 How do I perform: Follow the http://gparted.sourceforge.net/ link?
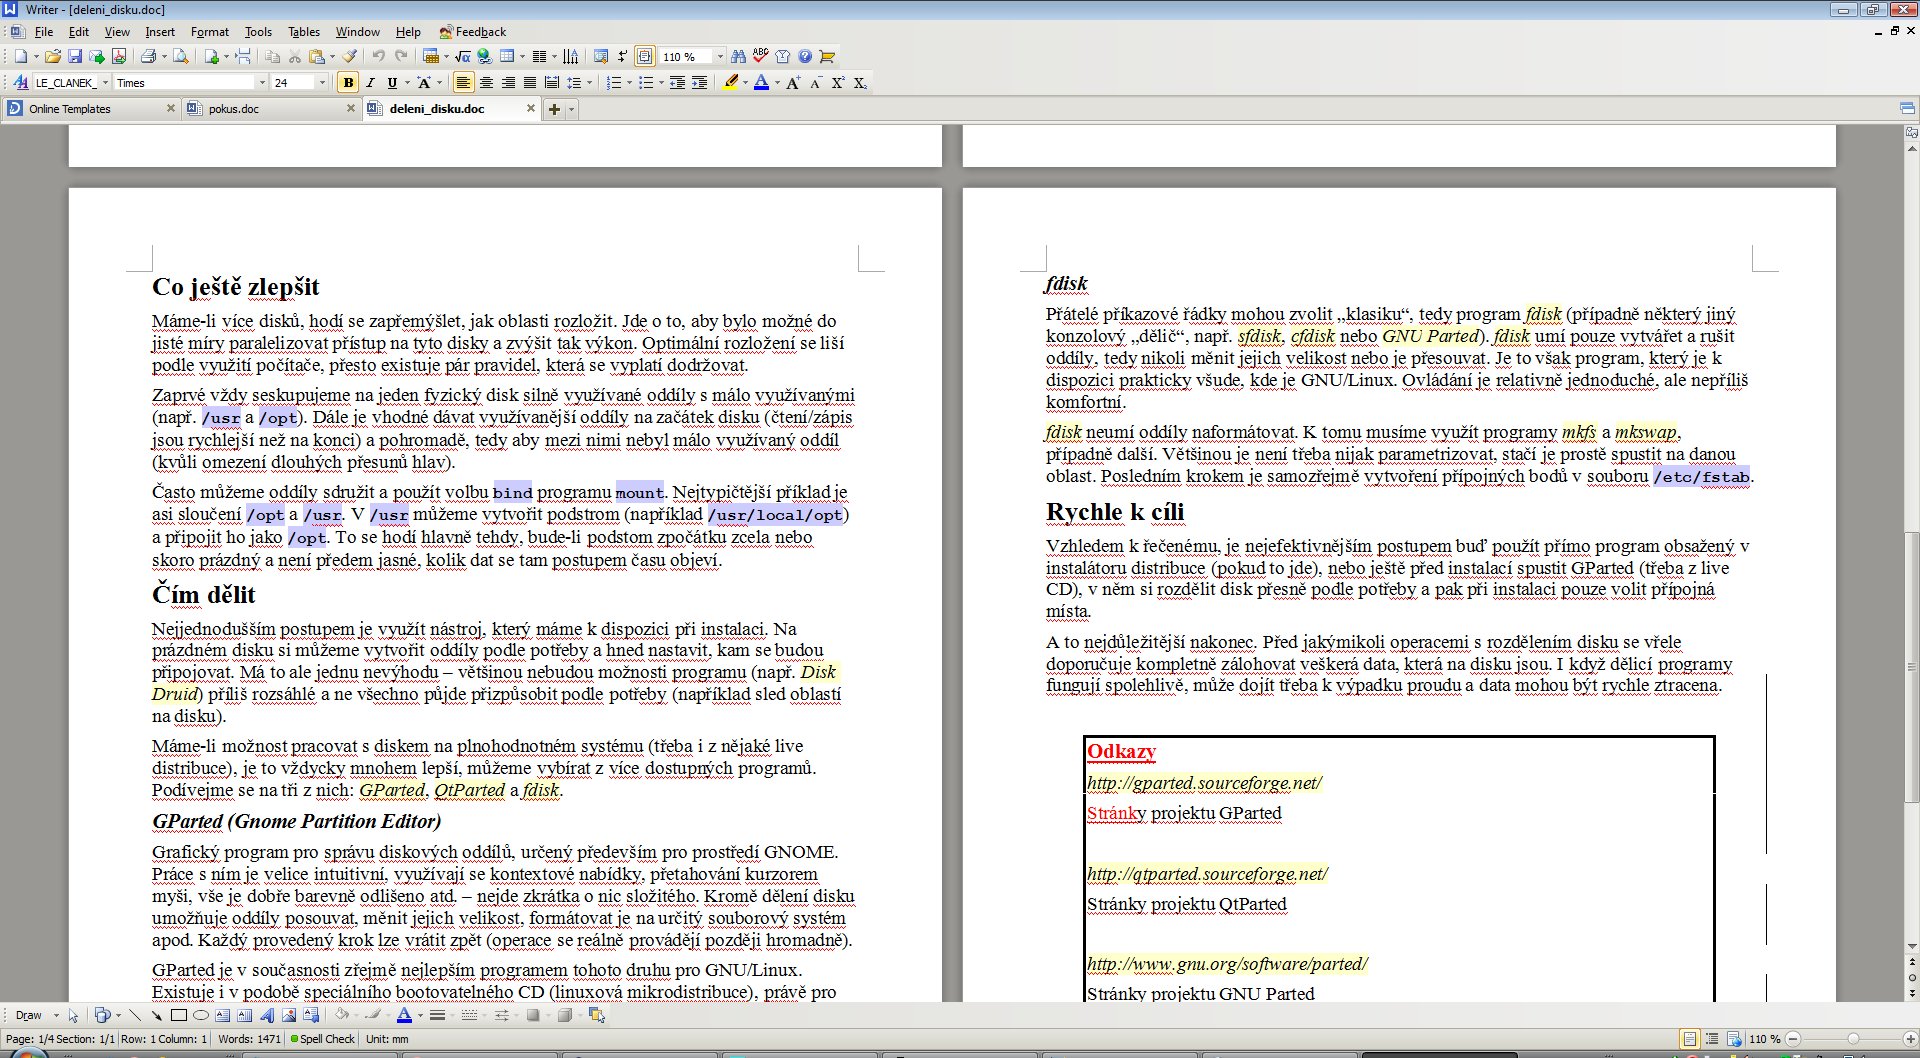pos(1204,783)
